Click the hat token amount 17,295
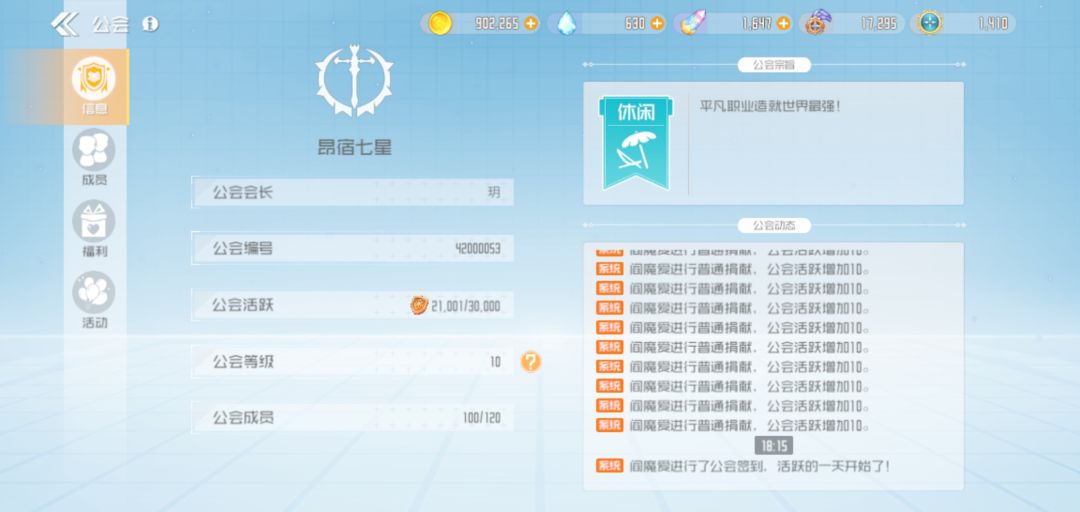 [x=879, y=23]
